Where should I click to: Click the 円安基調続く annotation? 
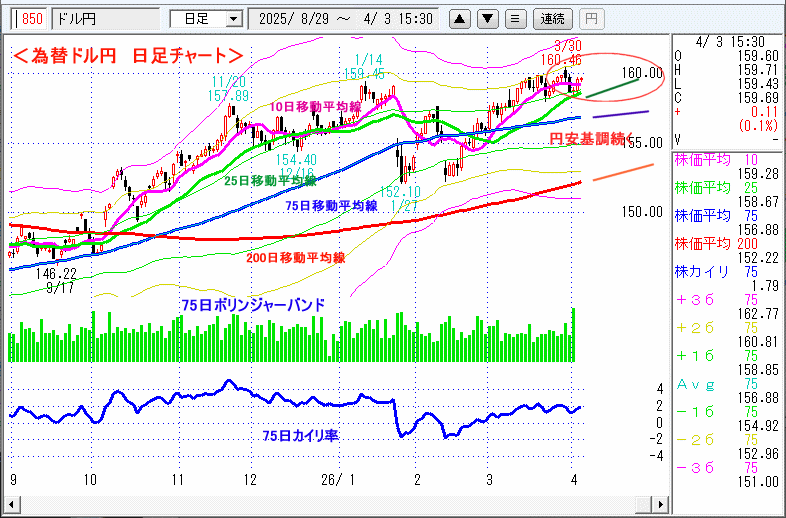[592, 138]
